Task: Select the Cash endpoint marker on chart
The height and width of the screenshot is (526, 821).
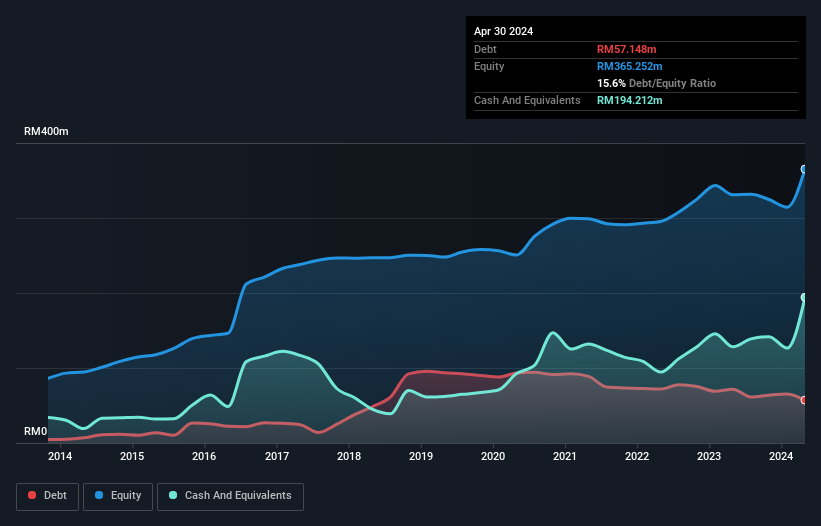Action: 804,297
